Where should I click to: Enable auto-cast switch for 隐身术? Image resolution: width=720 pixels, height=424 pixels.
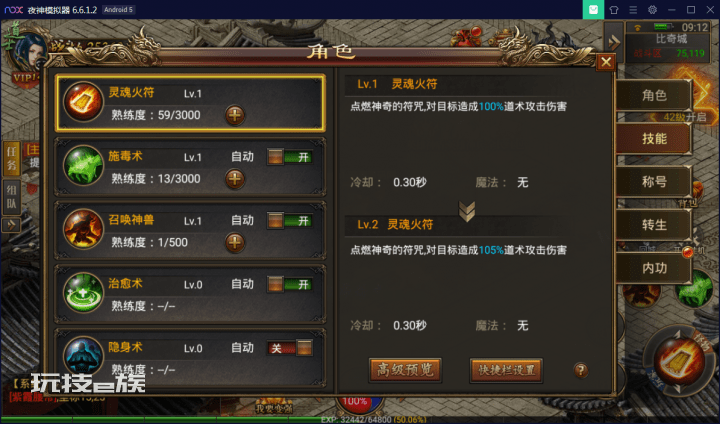tap(290, 348)
